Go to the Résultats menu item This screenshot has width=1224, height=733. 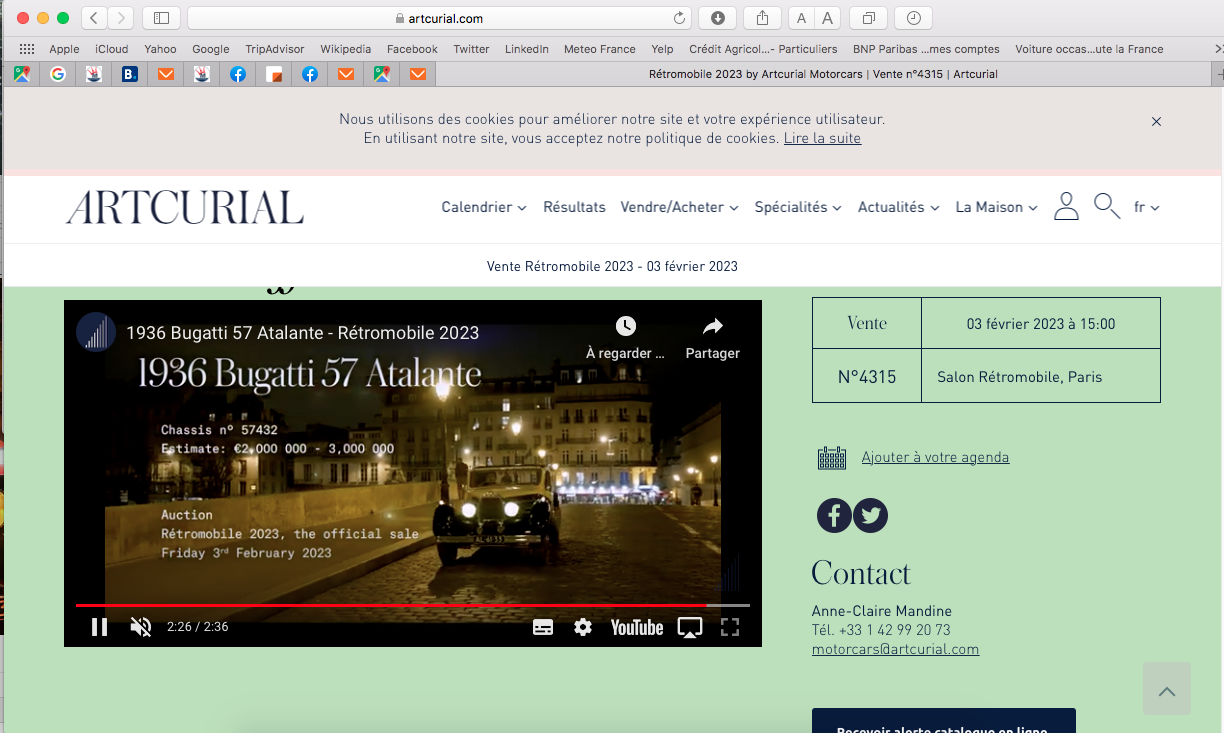pyautogui.click(x=574, y=207)
